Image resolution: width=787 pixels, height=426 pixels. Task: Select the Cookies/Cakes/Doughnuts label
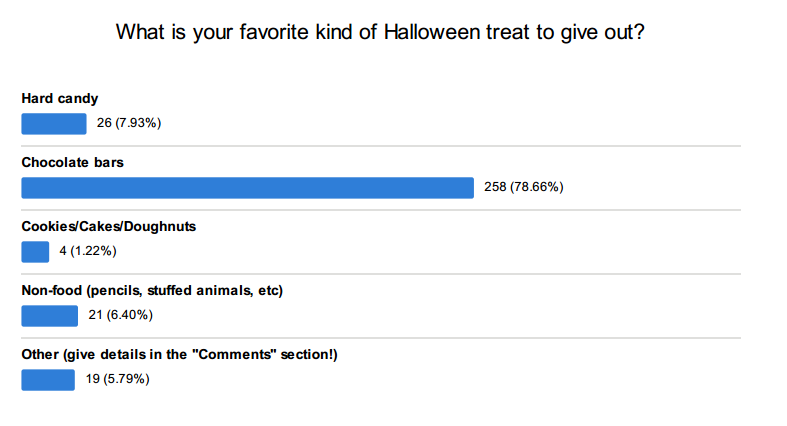[108, 227]
